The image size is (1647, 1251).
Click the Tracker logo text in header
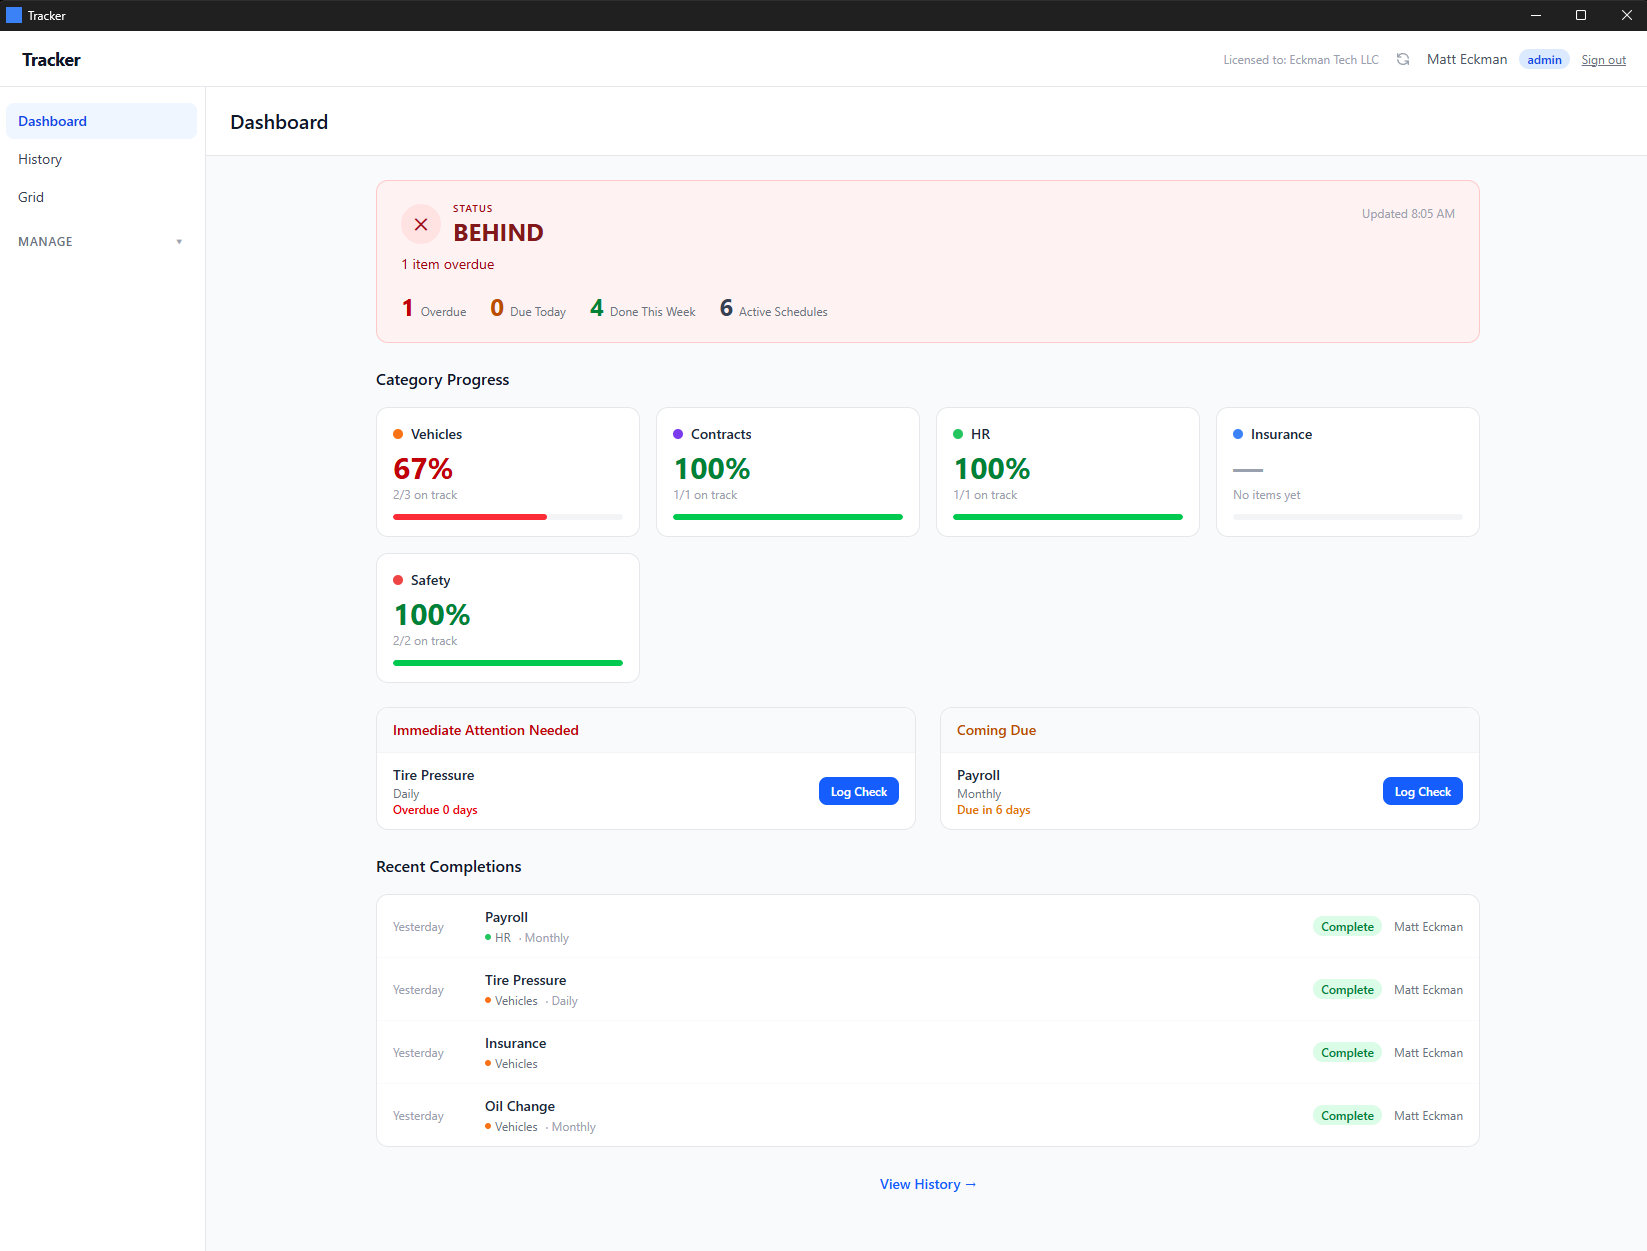coord(51,60)
